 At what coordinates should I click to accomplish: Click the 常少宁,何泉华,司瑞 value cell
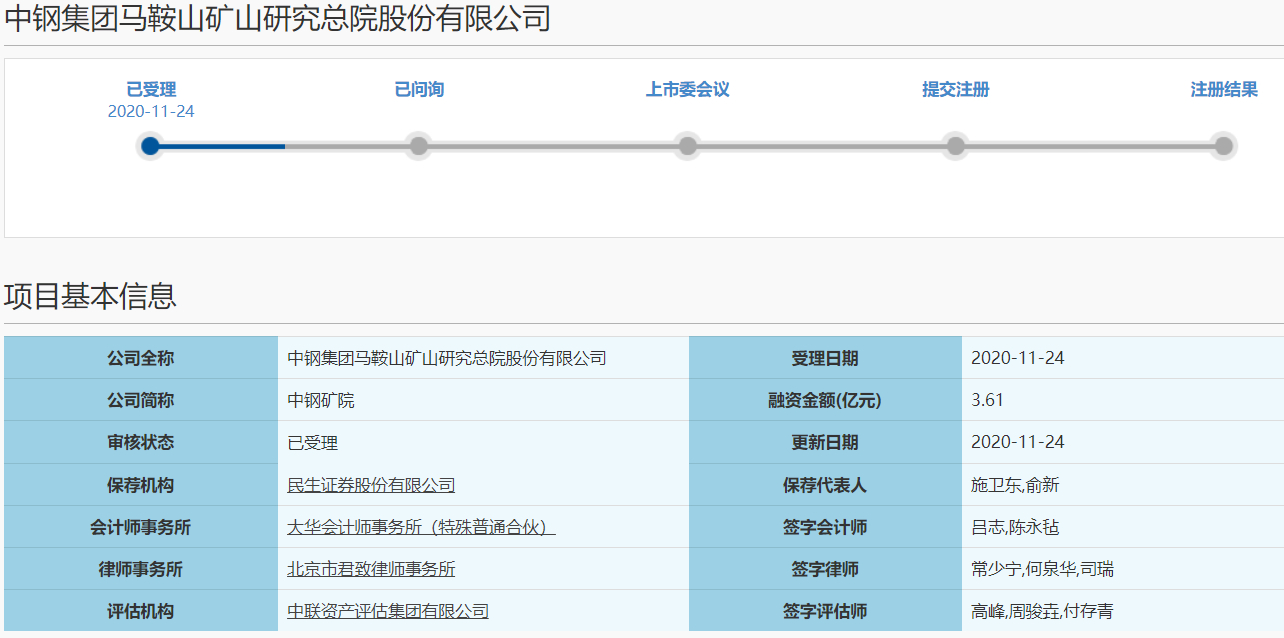(1123, 569)
